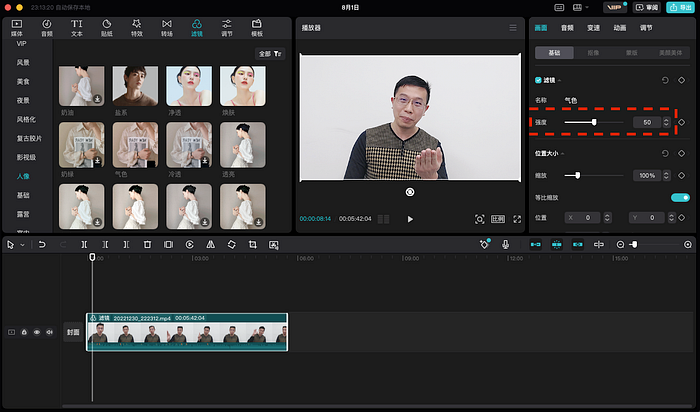Open the 贴纸 stickers panel
The image size is (700, 412).
[106, 27]
